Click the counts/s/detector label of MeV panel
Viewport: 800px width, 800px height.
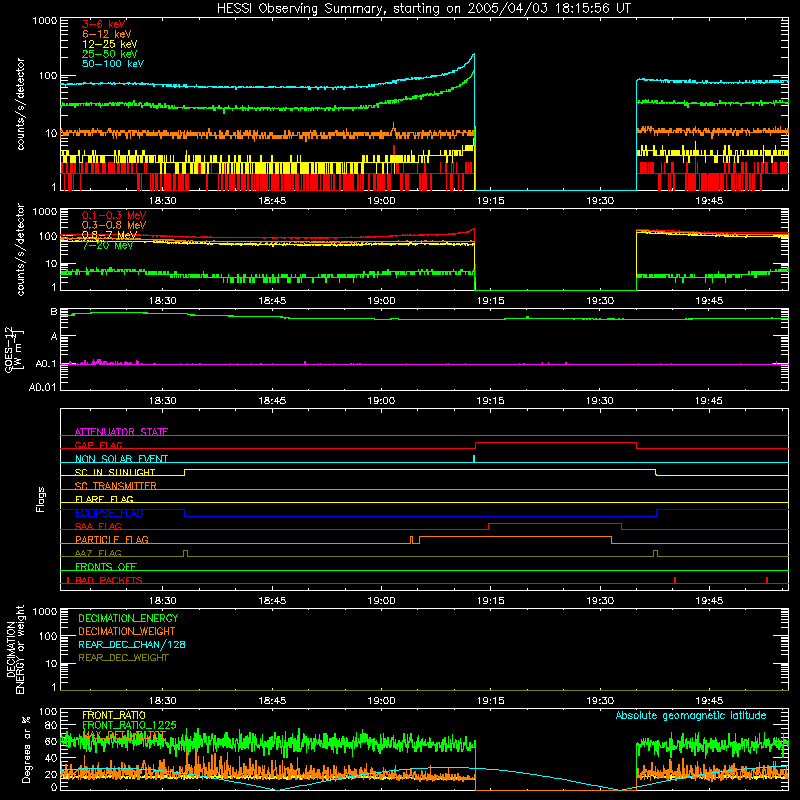20,249
